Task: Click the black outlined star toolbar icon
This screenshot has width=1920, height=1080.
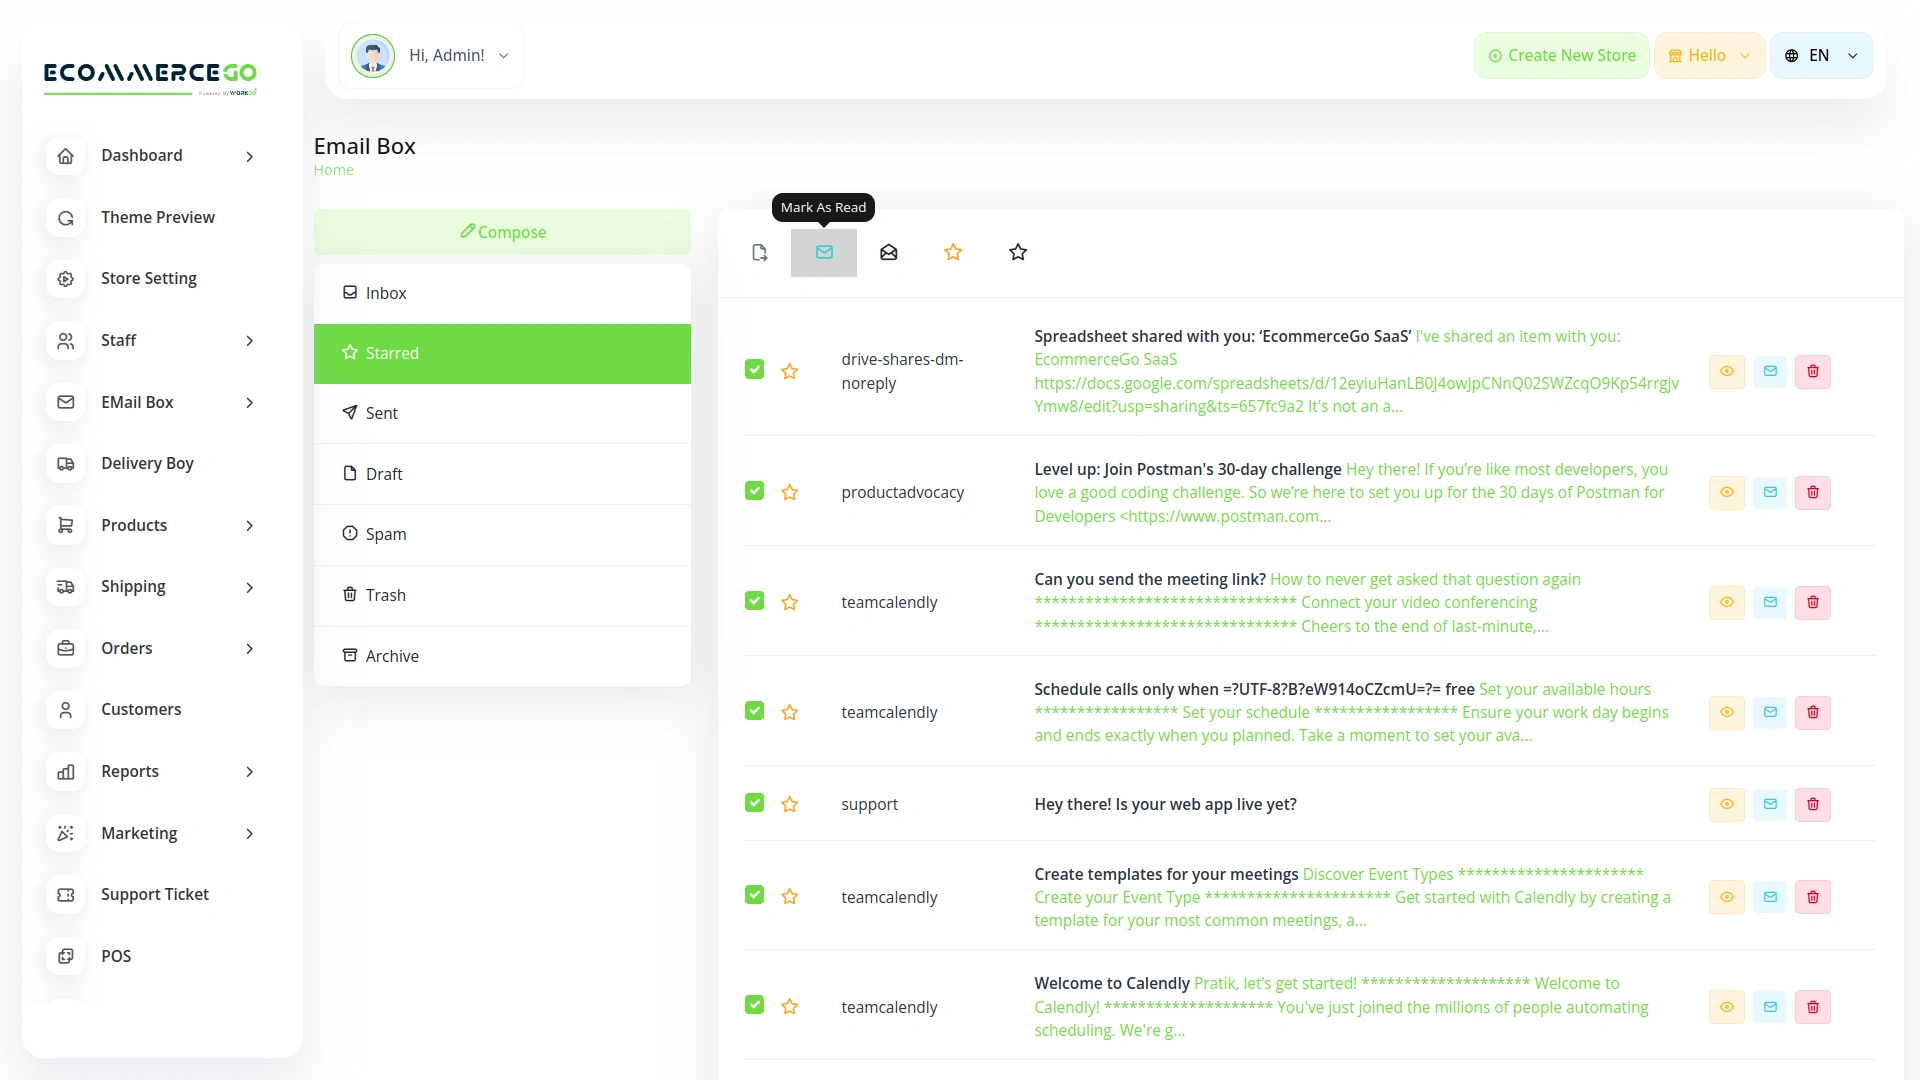Action: tap(1018, 253)
